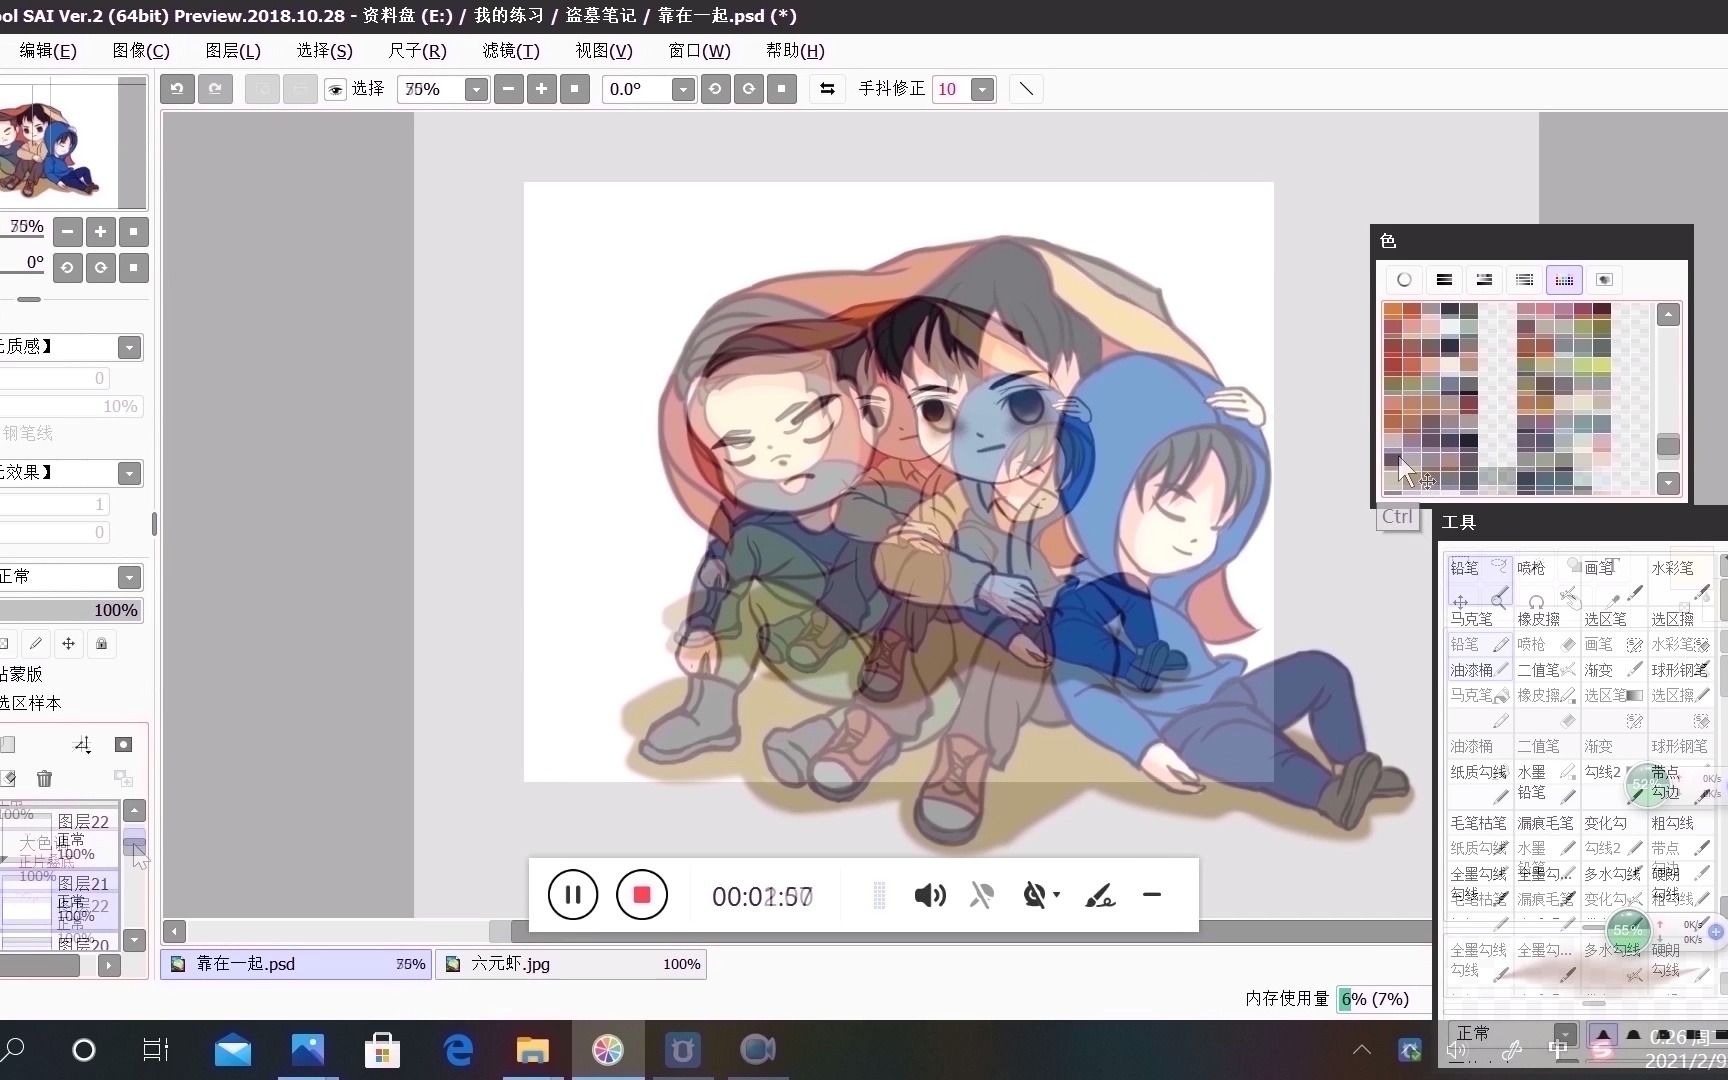Image resolution: width=1728 pixels, height=1080 pixels.
Task: Open the stabilizer value 10 dropdown
Action: [983, 90]
